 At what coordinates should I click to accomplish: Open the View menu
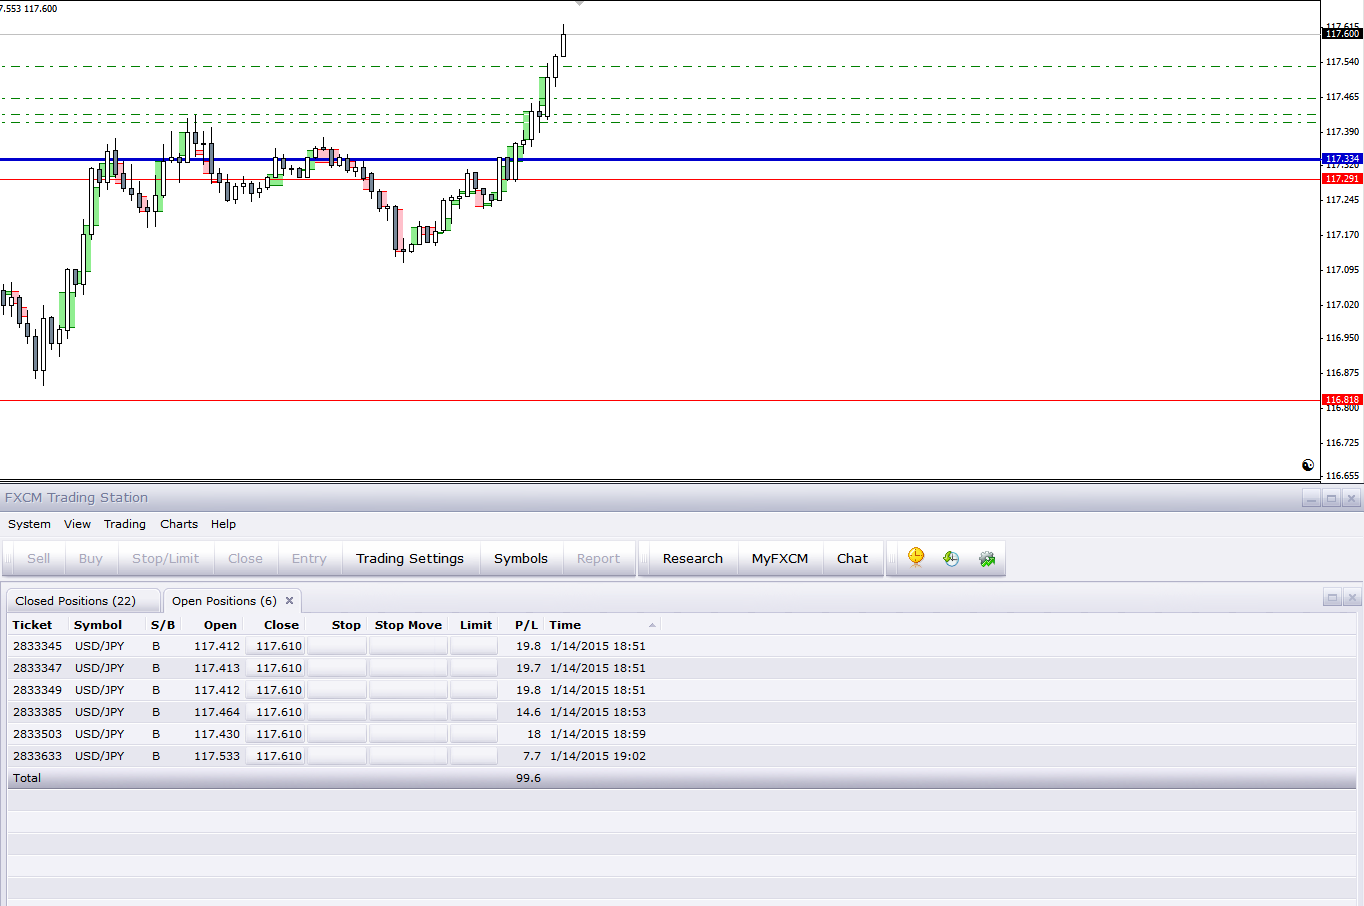pyautogui.click(x=77, y=524)
